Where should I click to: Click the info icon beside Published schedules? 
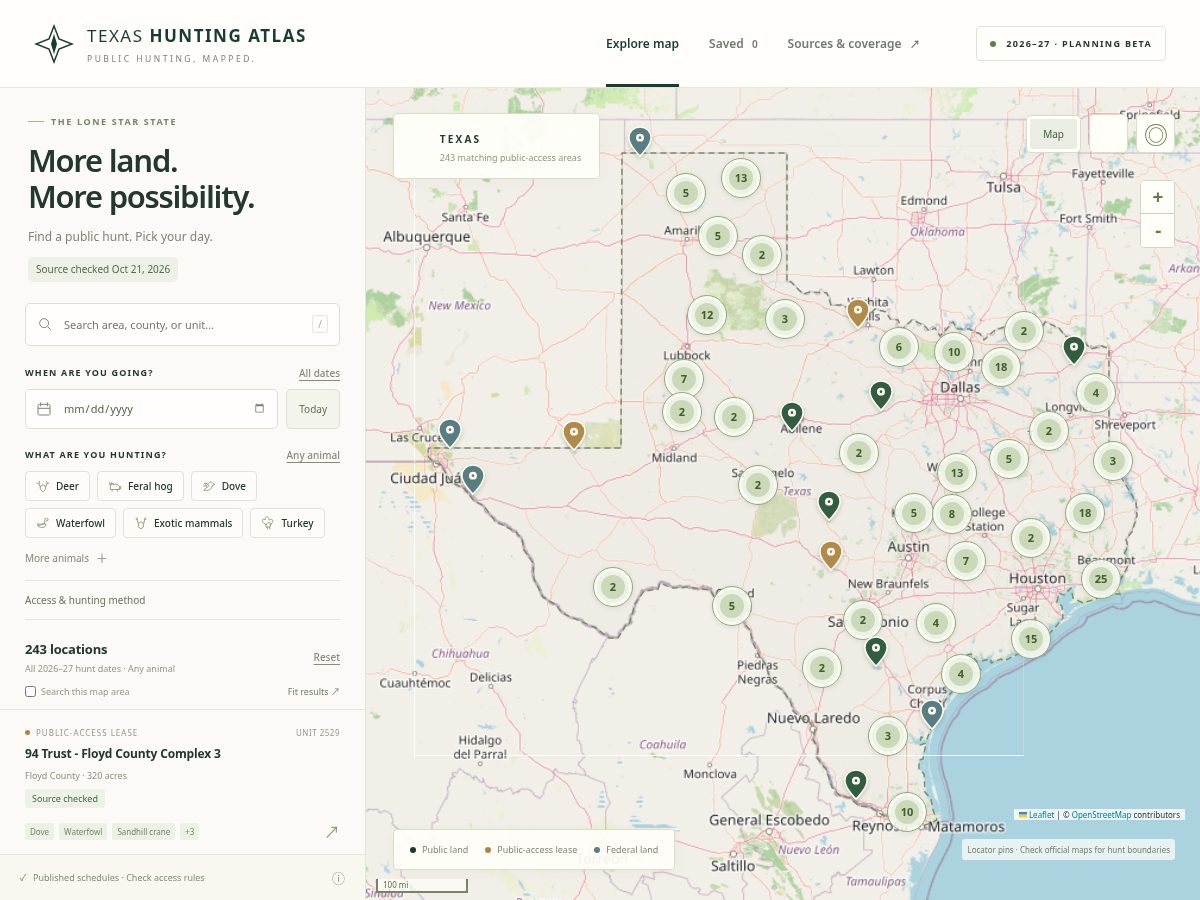click(x=338, y=878)
